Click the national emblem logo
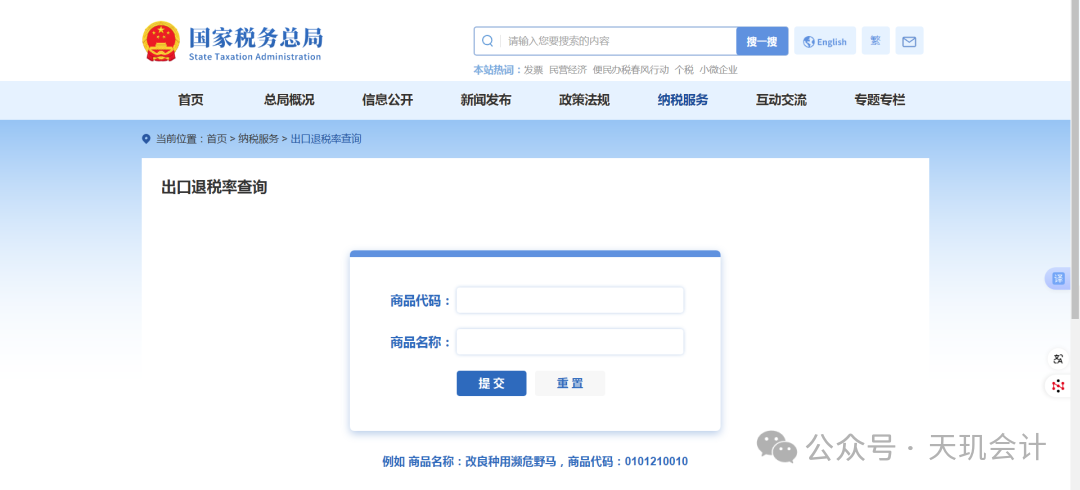Screen dimensions: 1080x490 click(161, 41)
